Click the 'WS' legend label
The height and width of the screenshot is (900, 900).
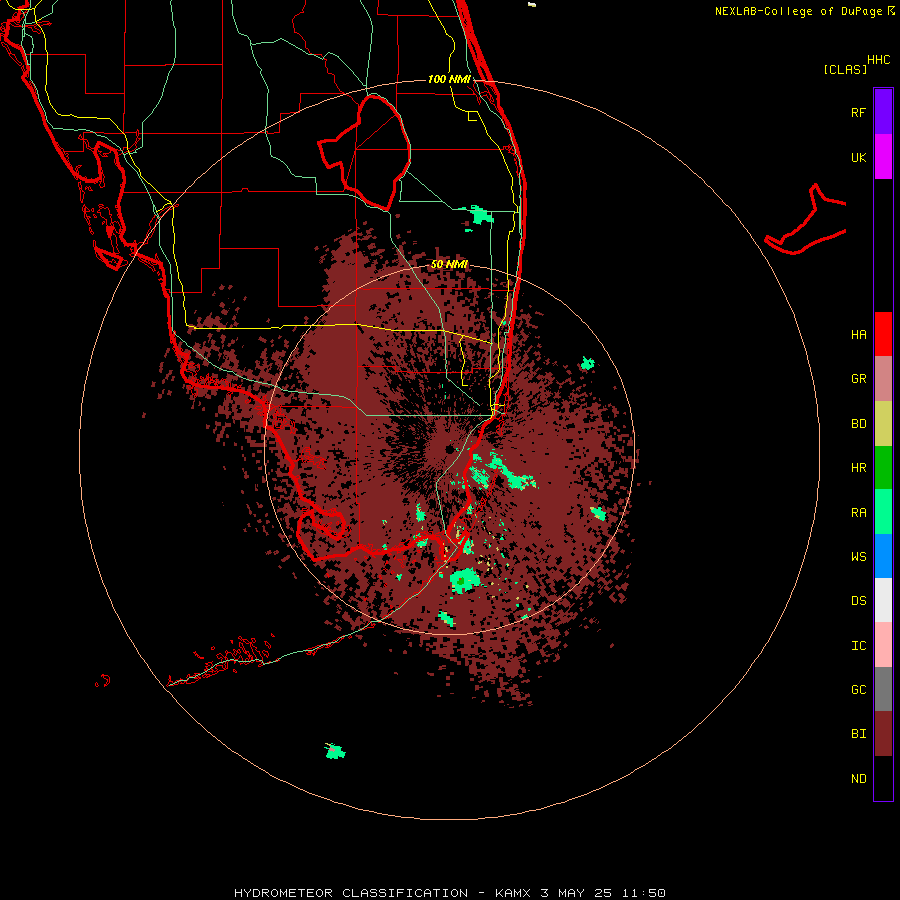click(x=858, y=557)
